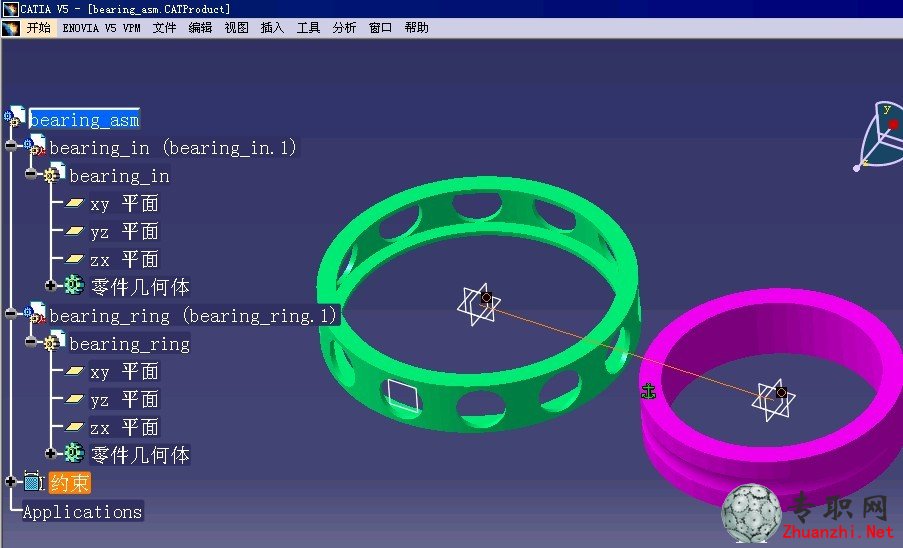903x548 pixels.
Task: Select xy 平面 label under bearing_in
Action: (124, 203)
